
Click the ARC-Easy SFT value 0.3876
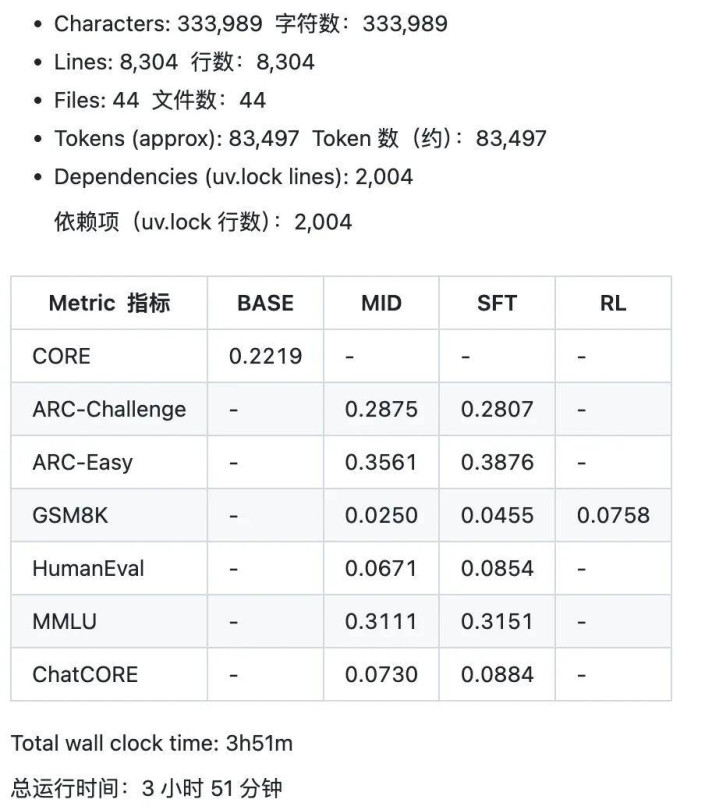(x=497, y=462)
